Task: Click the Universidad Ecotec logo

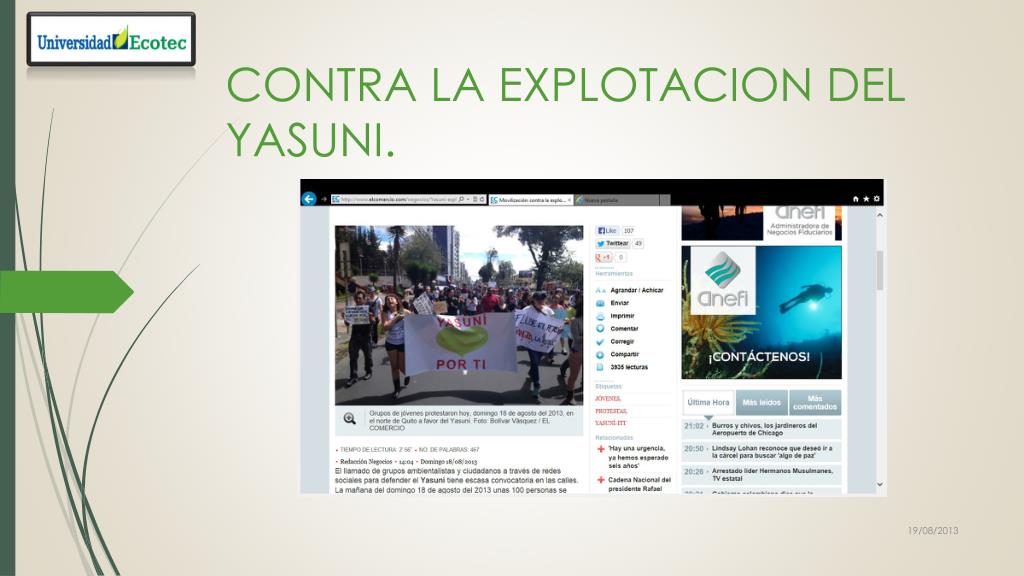Action: [x=111, y=40]
